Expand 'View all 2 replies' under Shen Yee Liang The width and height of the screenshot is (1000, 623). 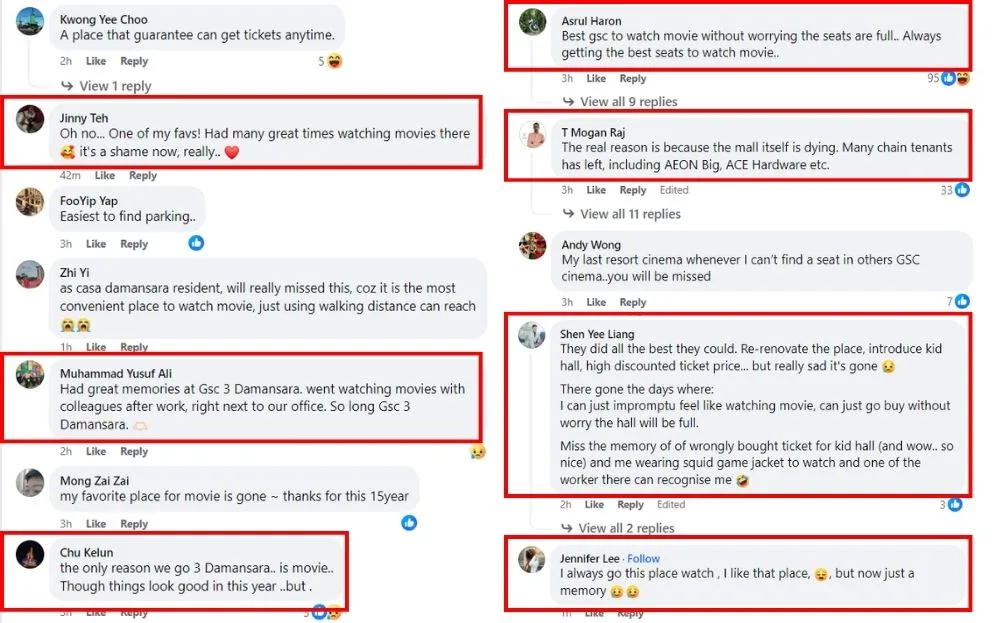[x=627, y=528]
